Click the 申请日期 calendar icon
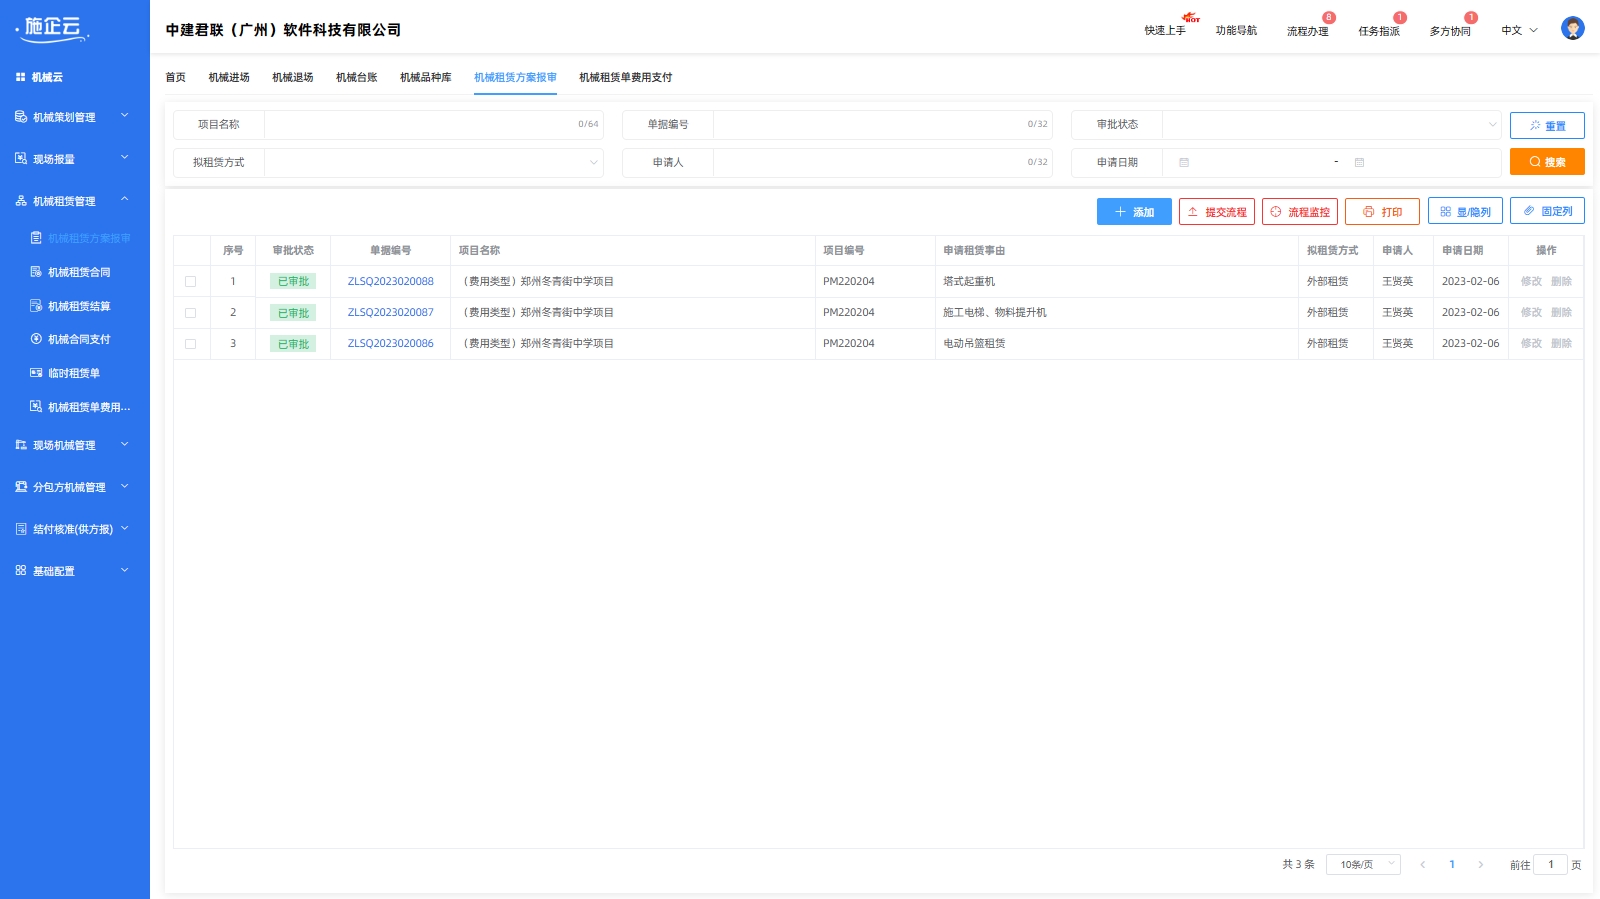This screenshot has width=1600, height=899. coord(1184,163)
